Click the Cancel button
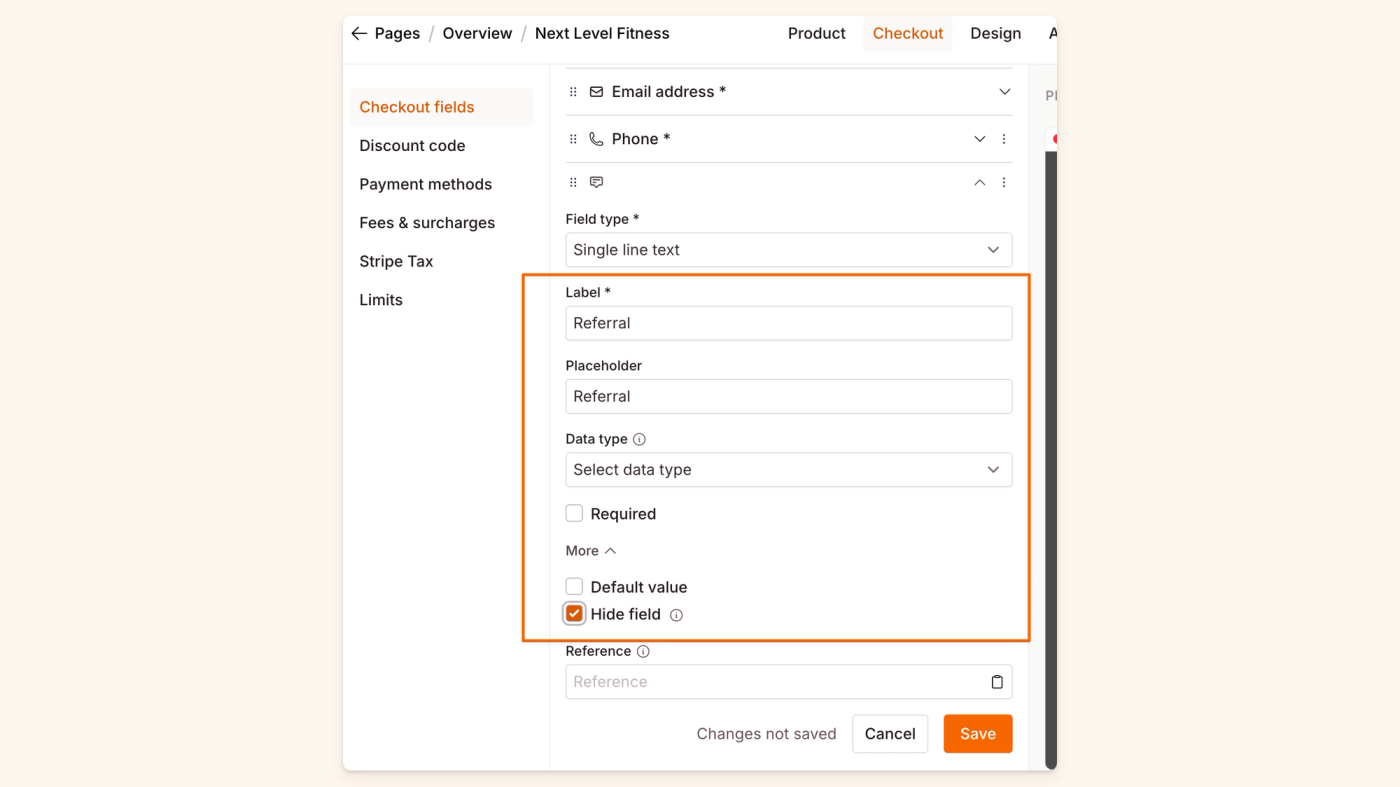The height and width of the screenshot is (787, 1400). coord(890,734)
